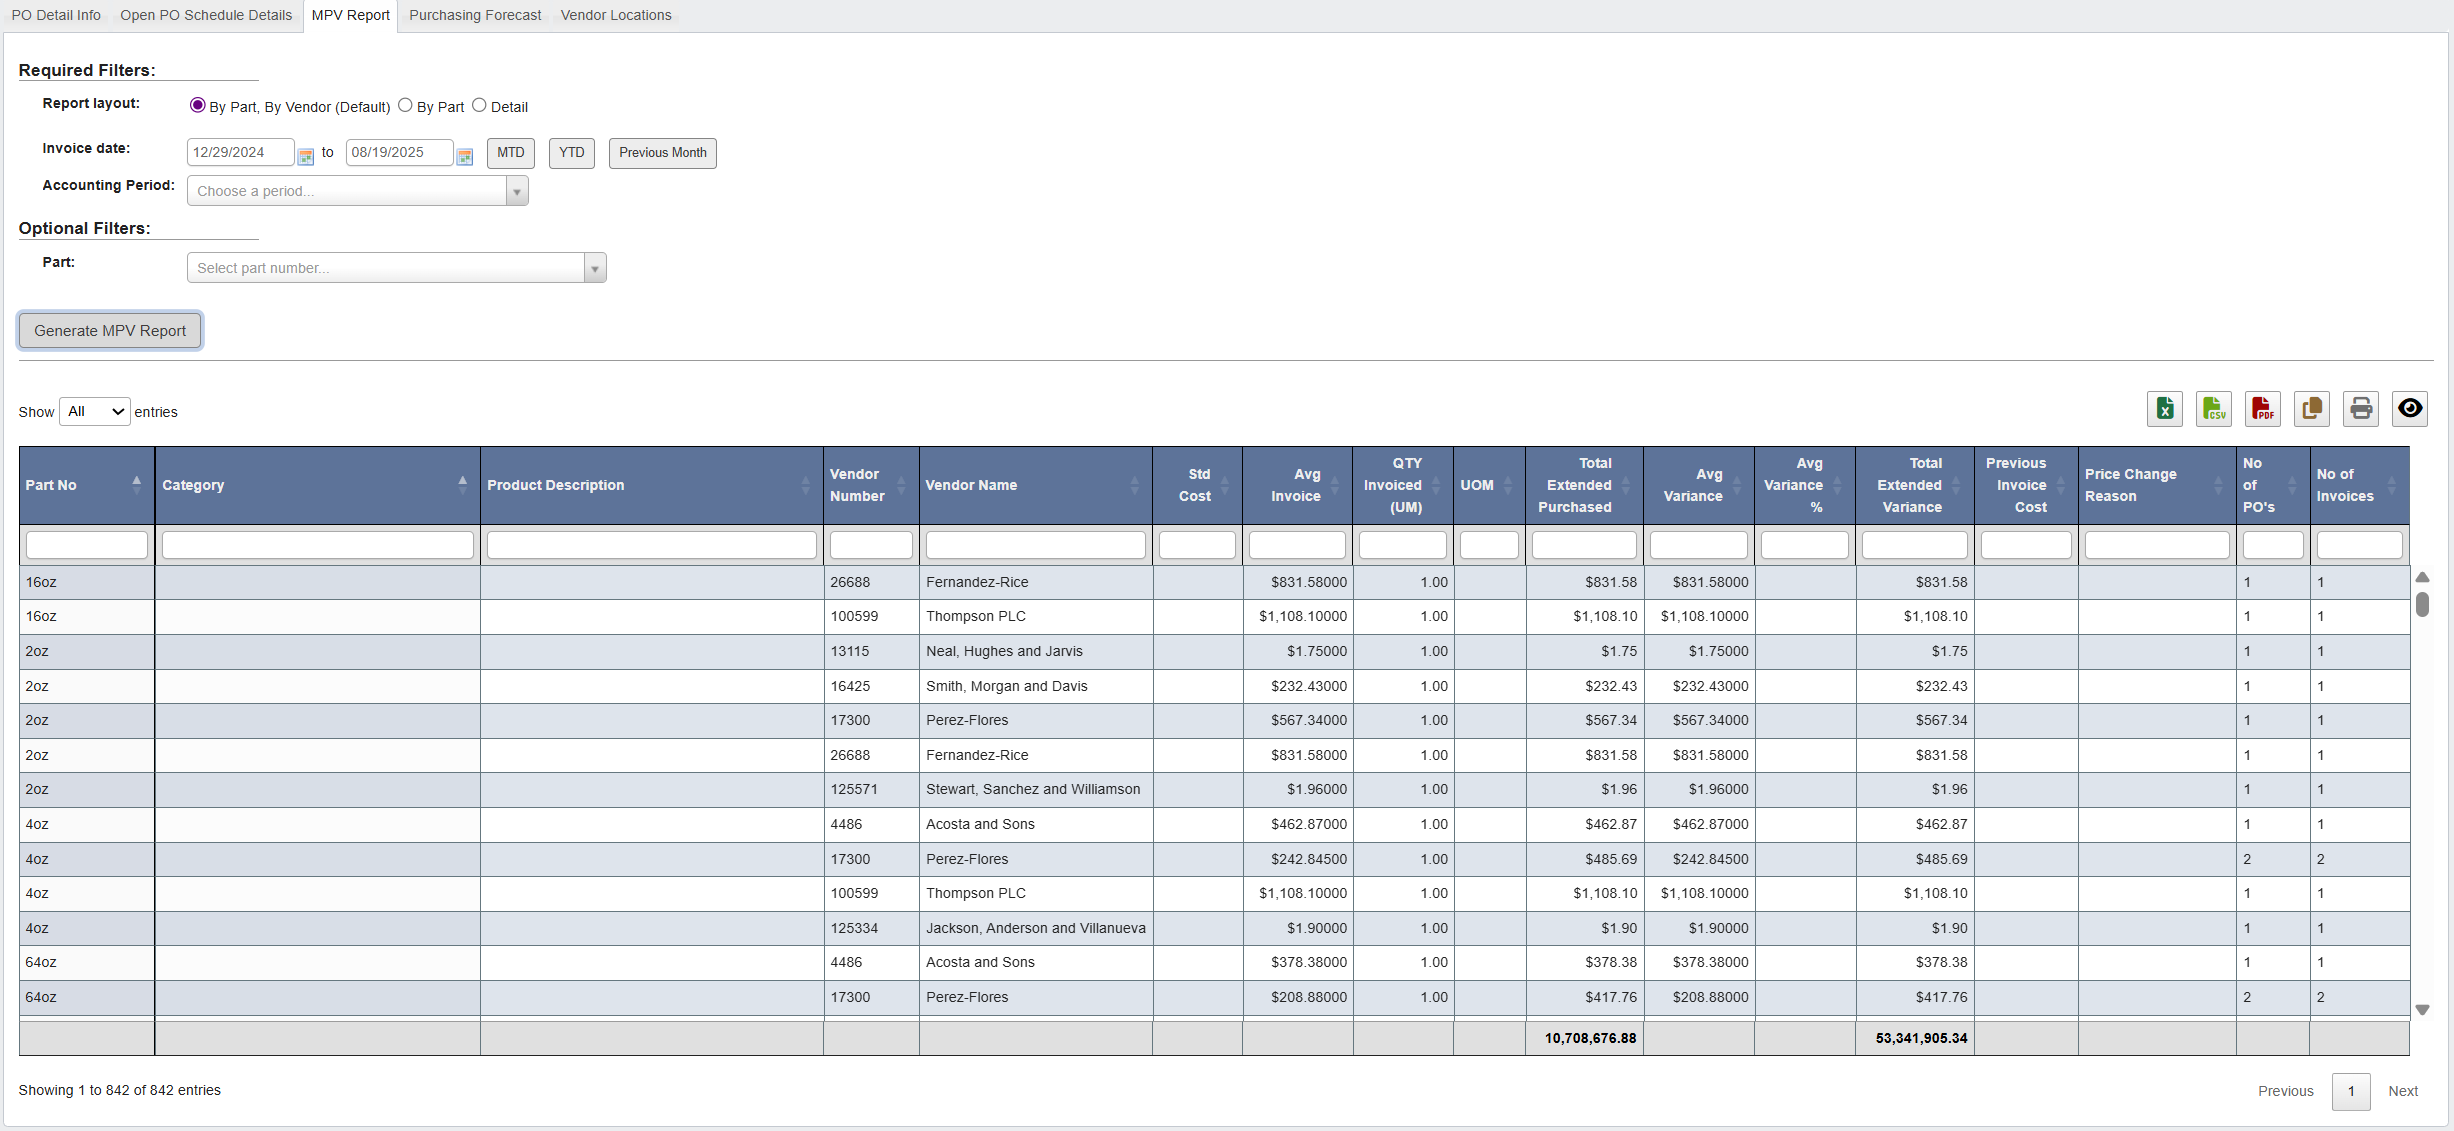This screenshot has height=1131, width=2454.
Task: Choose By Part, By Vendor layout
Action: click(196, 105)
